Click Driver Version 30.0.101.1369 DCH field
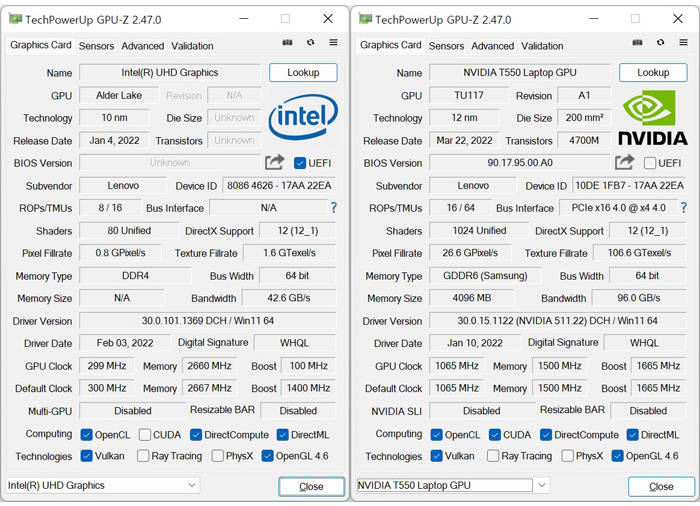Image resolution: width=700 pixels, height=506 pixels. pos(208,321)
